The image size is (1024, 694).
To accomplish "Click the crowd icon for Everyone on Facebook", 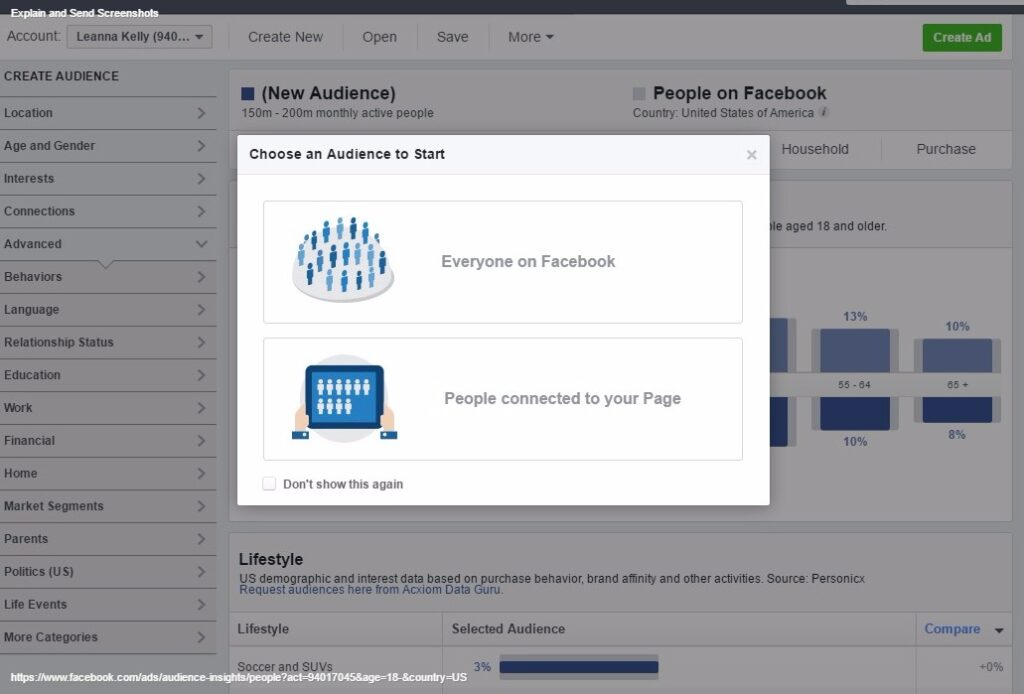I will click(343, 260).
